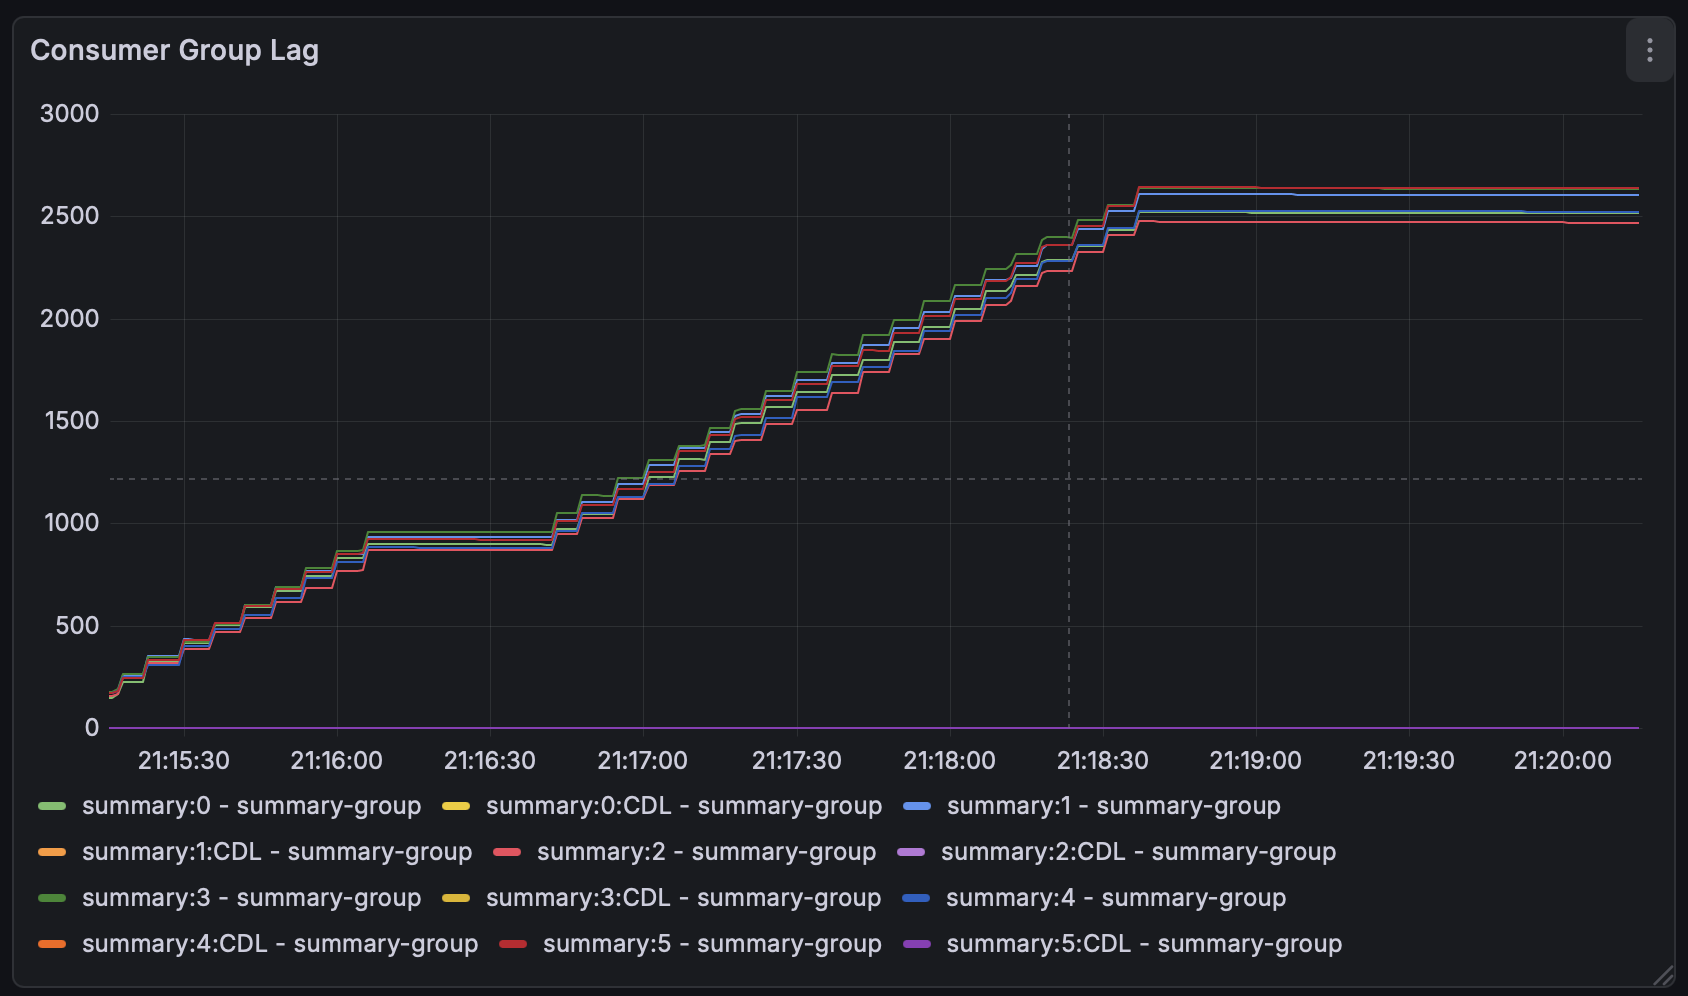Screen dimensions: 1688x996
Task: Click the resize handle in panel corner
Action: (x=1663, y=975)
